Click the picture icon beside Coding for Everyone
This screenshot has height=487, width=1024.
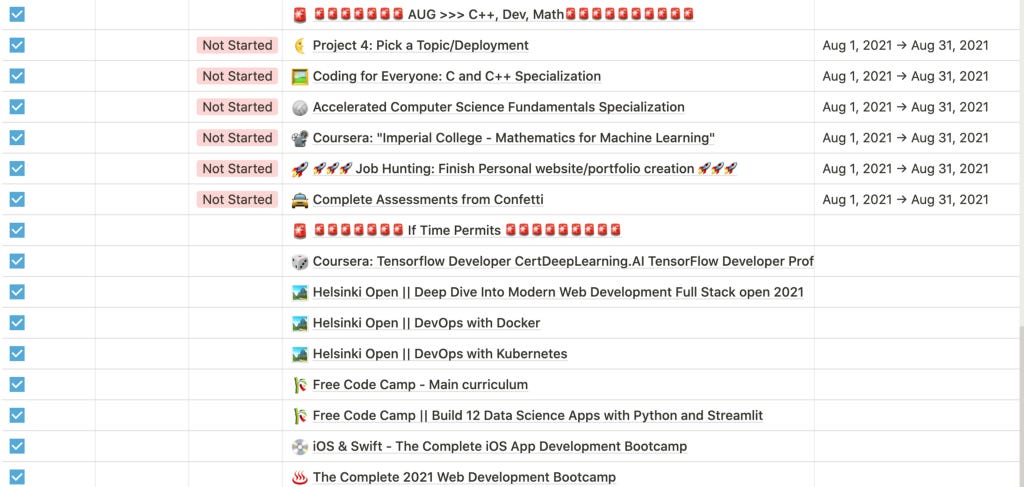299,76
